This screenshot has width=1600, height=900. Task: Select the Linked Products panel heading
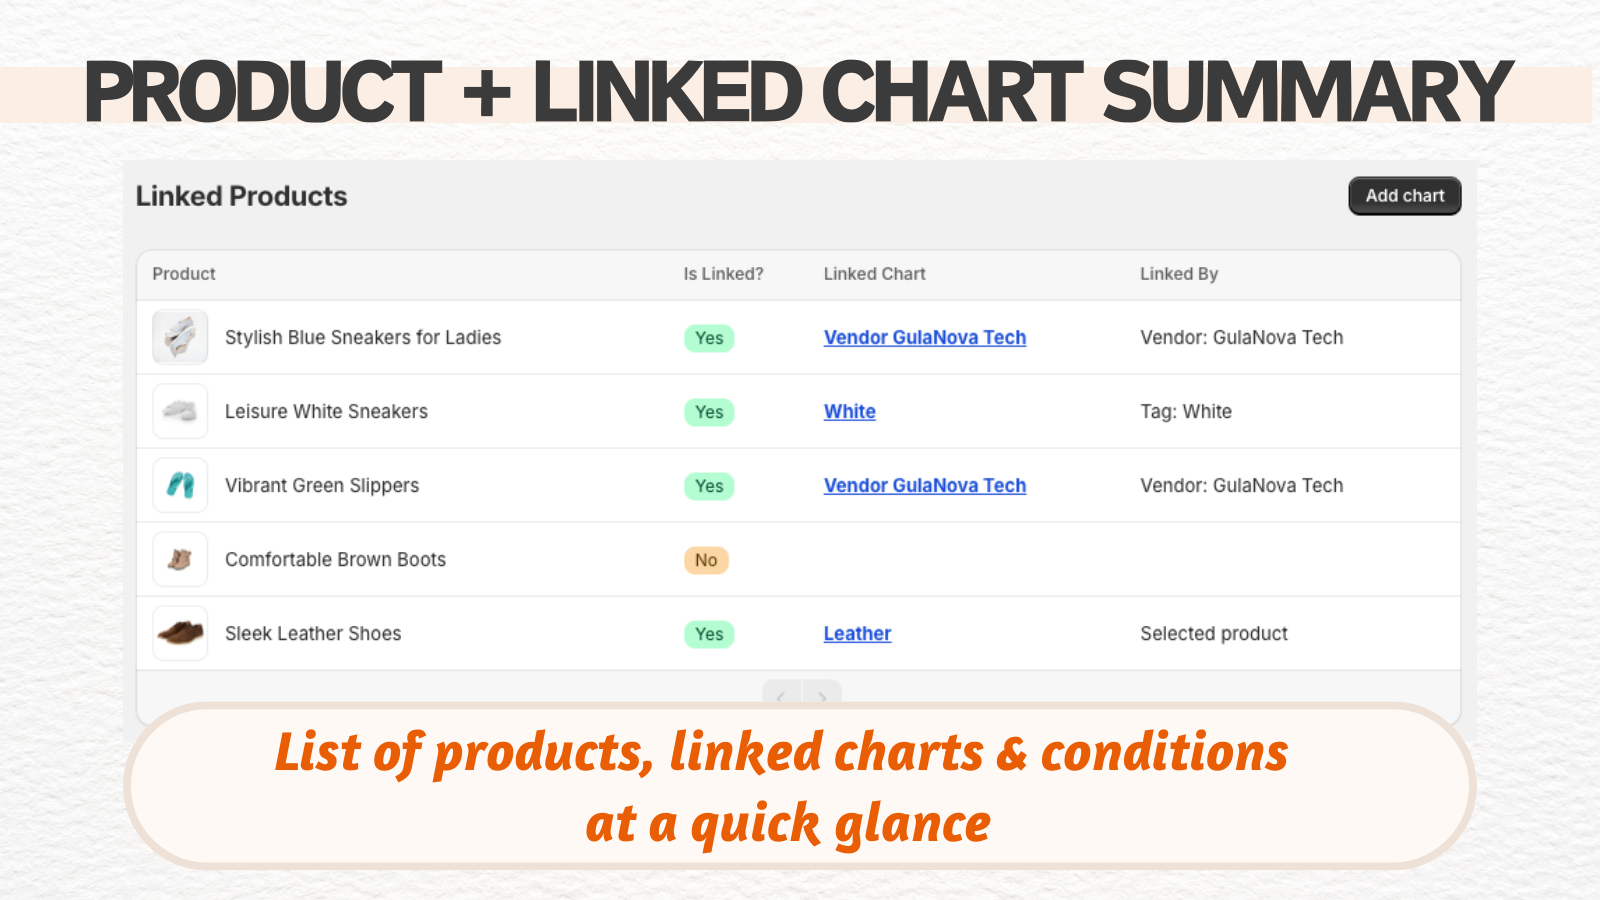click(x=241, y=196)
